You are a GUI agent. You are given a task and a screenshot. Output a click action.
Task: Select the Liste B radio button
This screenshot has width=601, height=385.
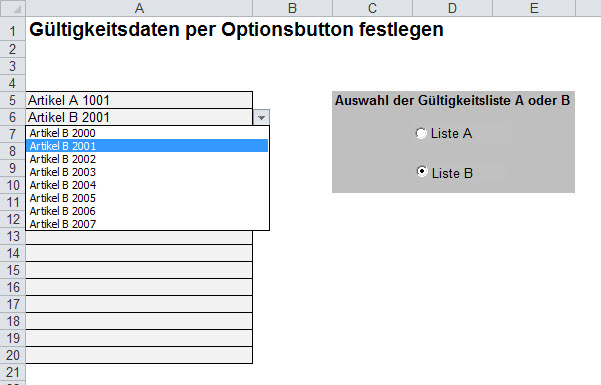coord(422,172)
